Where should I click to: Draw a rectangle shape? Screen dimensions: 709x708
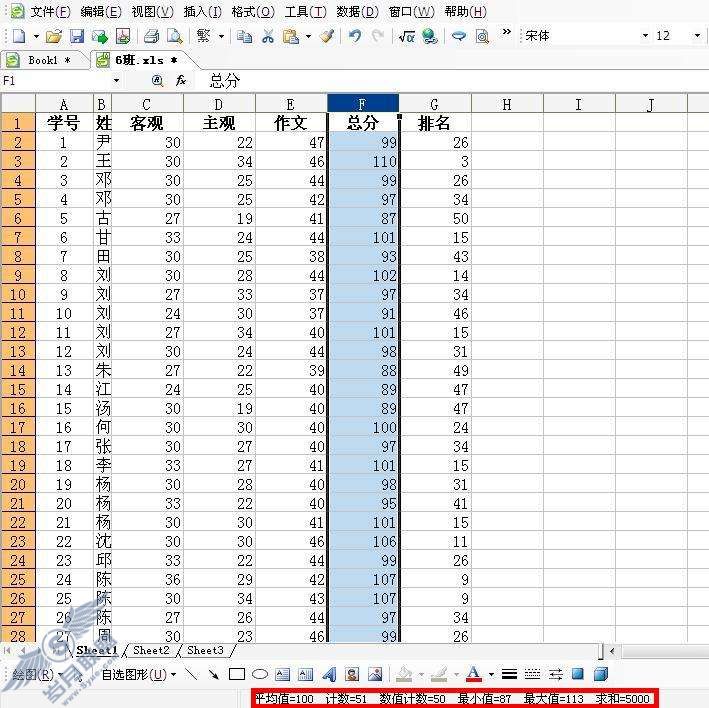[x=237, y=675]
